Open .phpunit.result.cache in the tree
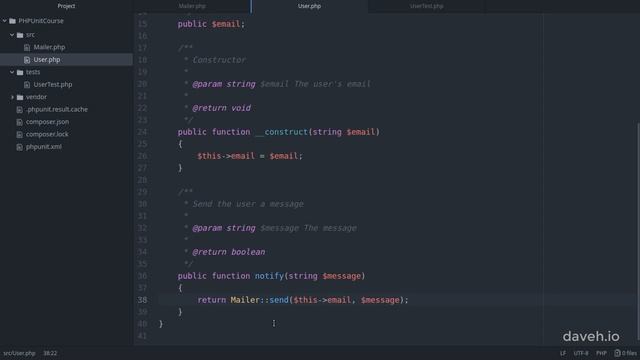Screen dimensions: 640x360 click(57, 109)
